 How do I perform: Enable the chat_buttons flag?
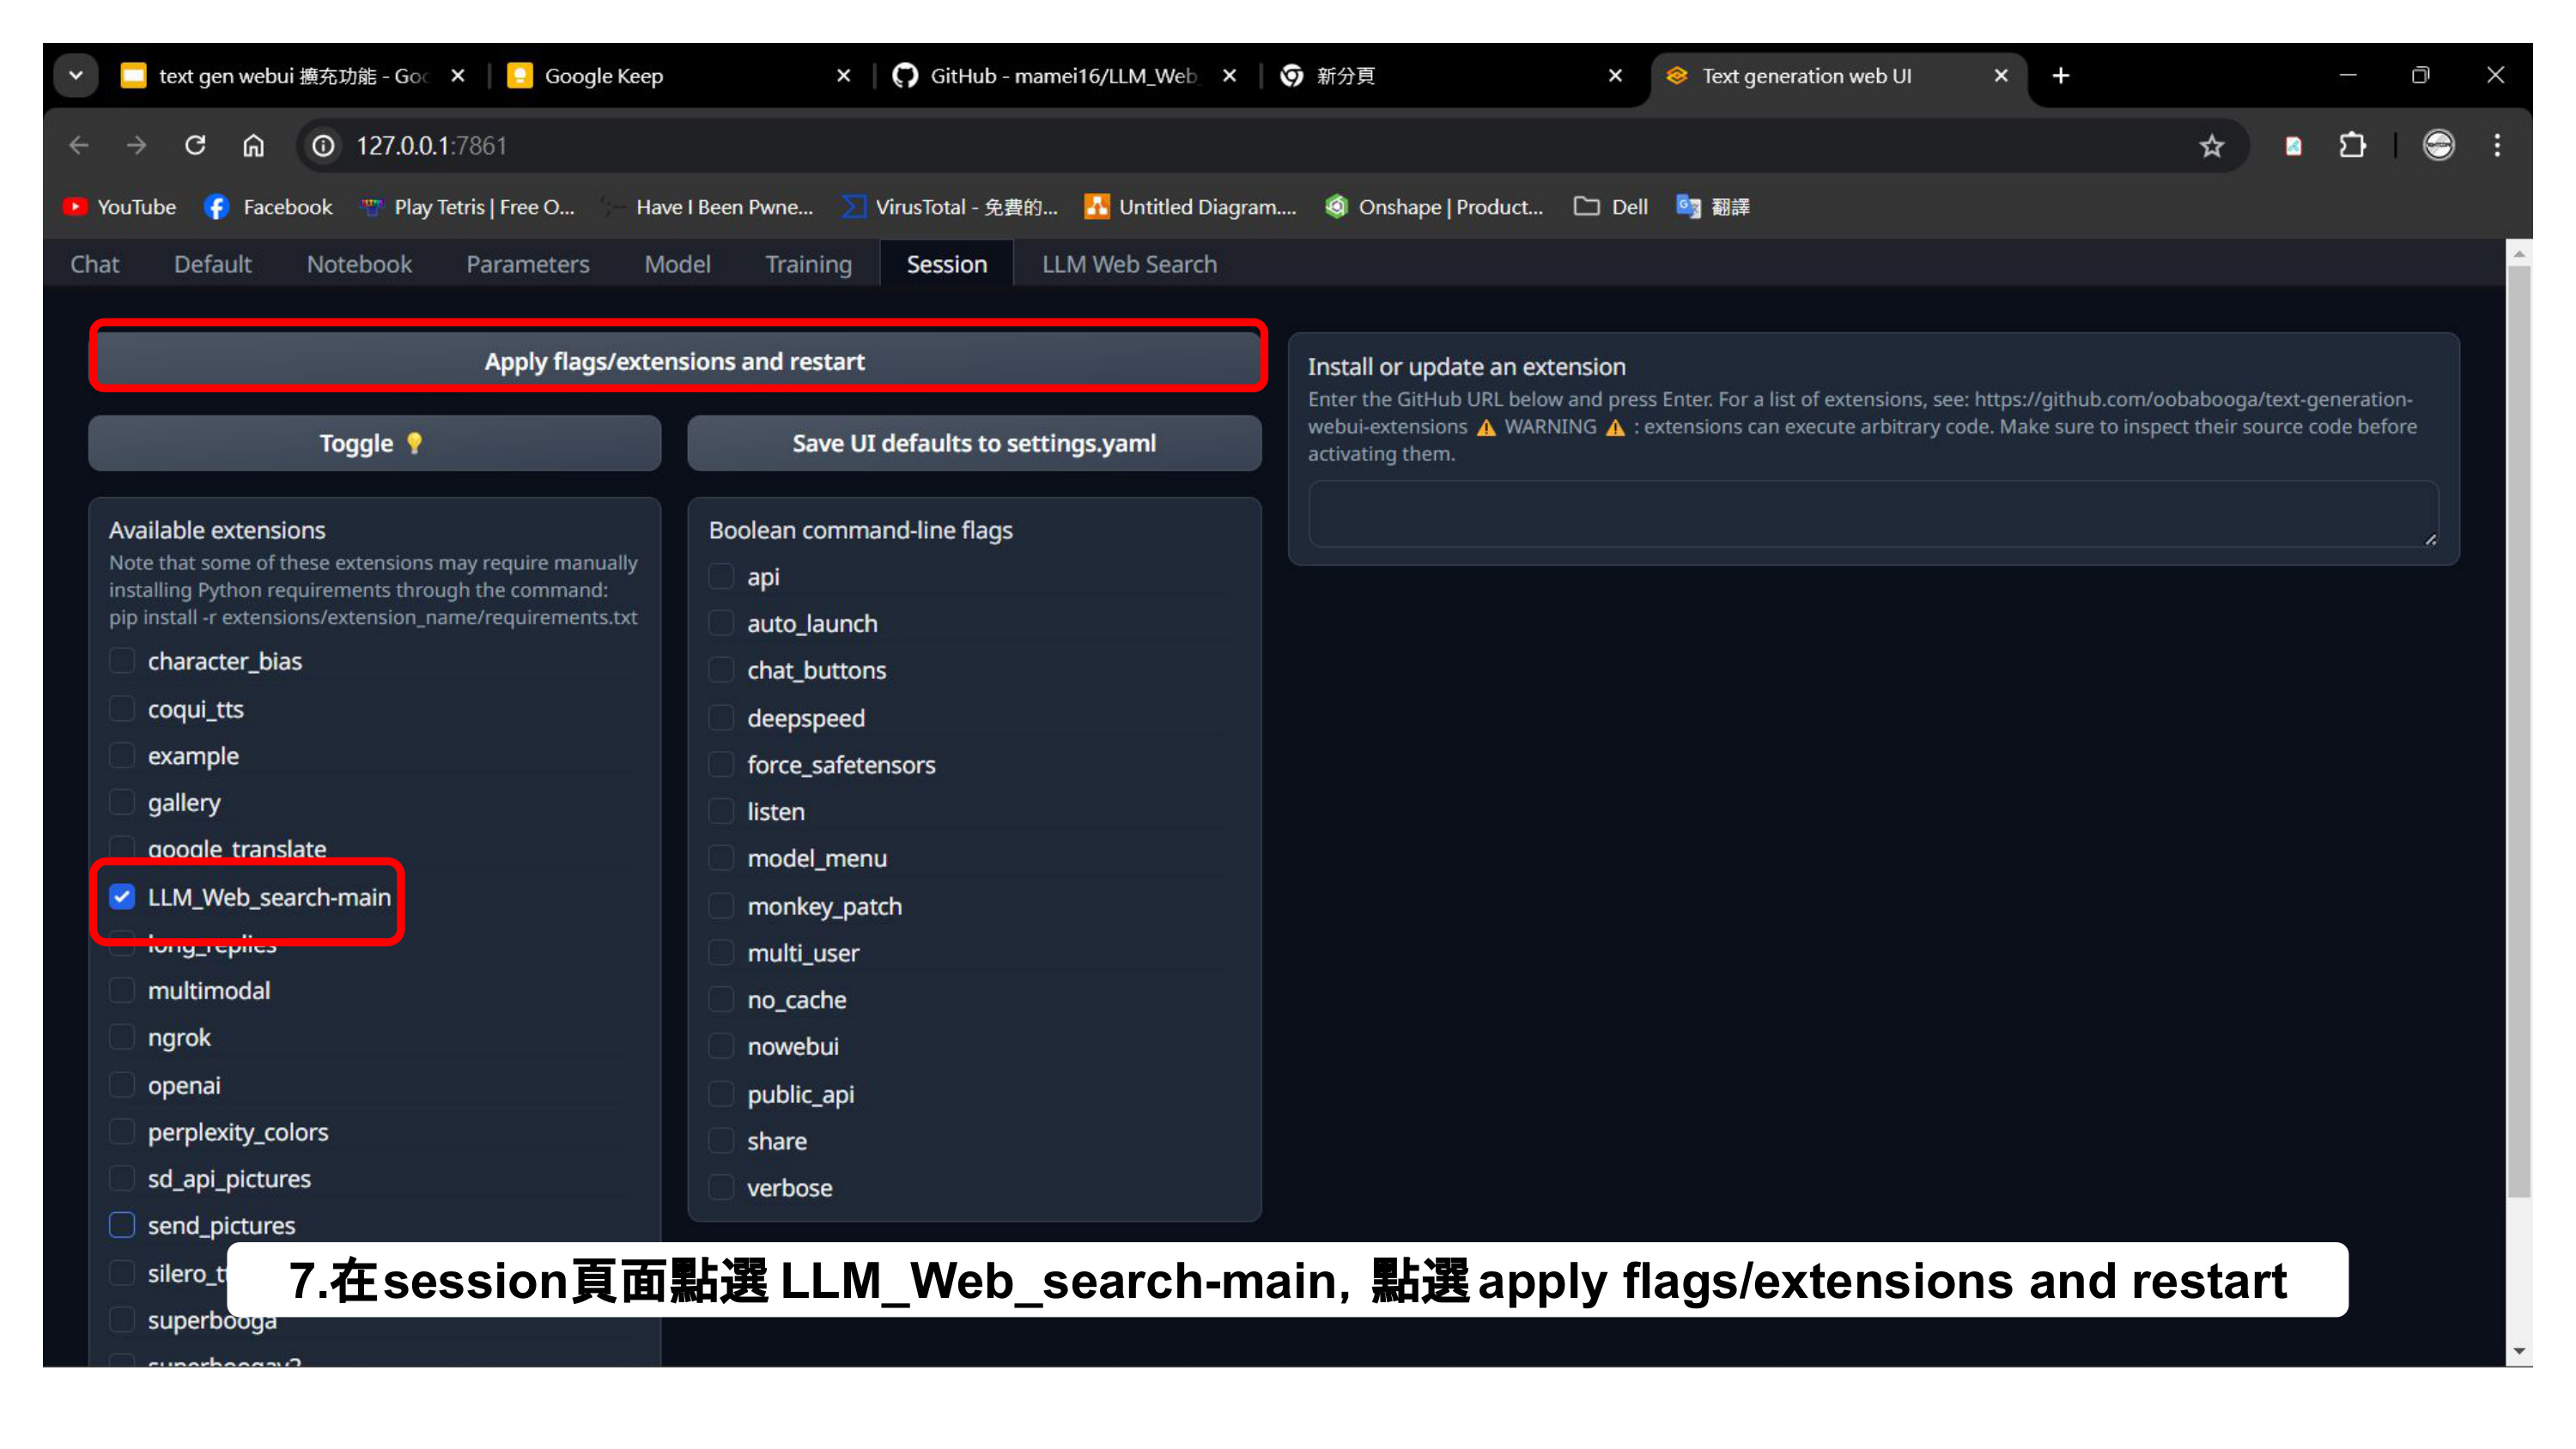click(x=721, y=670)
